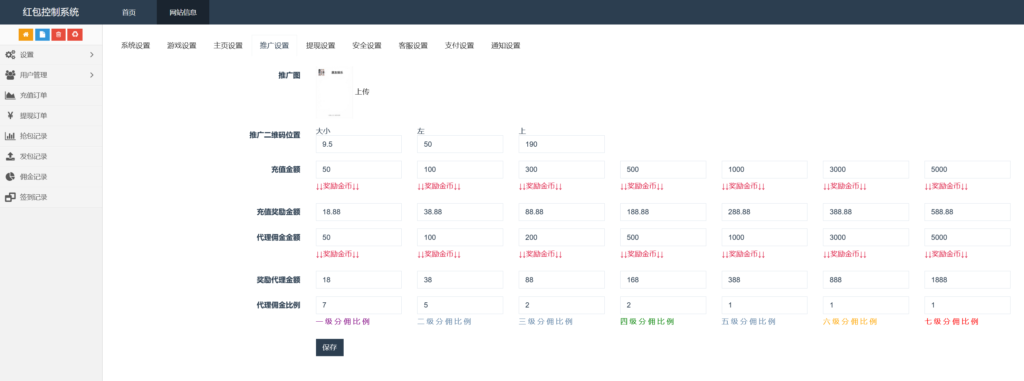Open 用户管理 via its users icon
Viewport: 1024px width, 381px height.
10,75
